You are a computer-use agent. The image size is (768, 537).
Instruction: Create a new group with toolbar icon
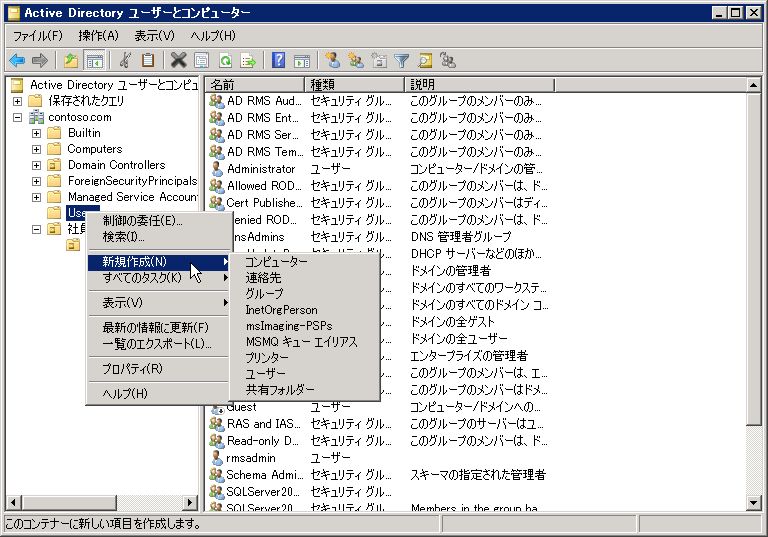coord(356,60)
